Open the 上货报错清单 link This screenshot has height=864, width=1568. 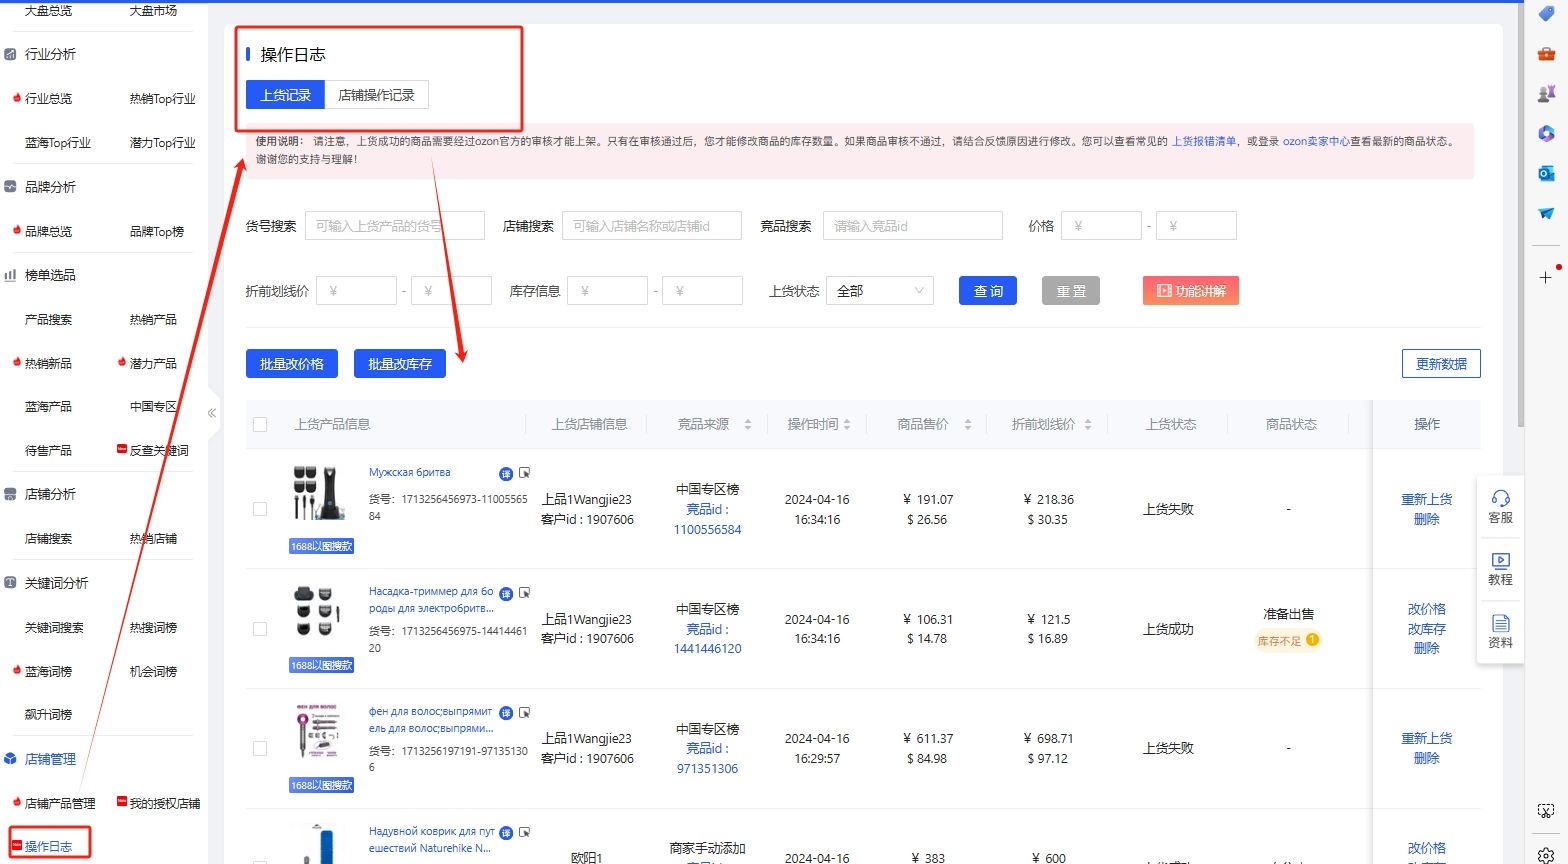(x=1204, y=141)
